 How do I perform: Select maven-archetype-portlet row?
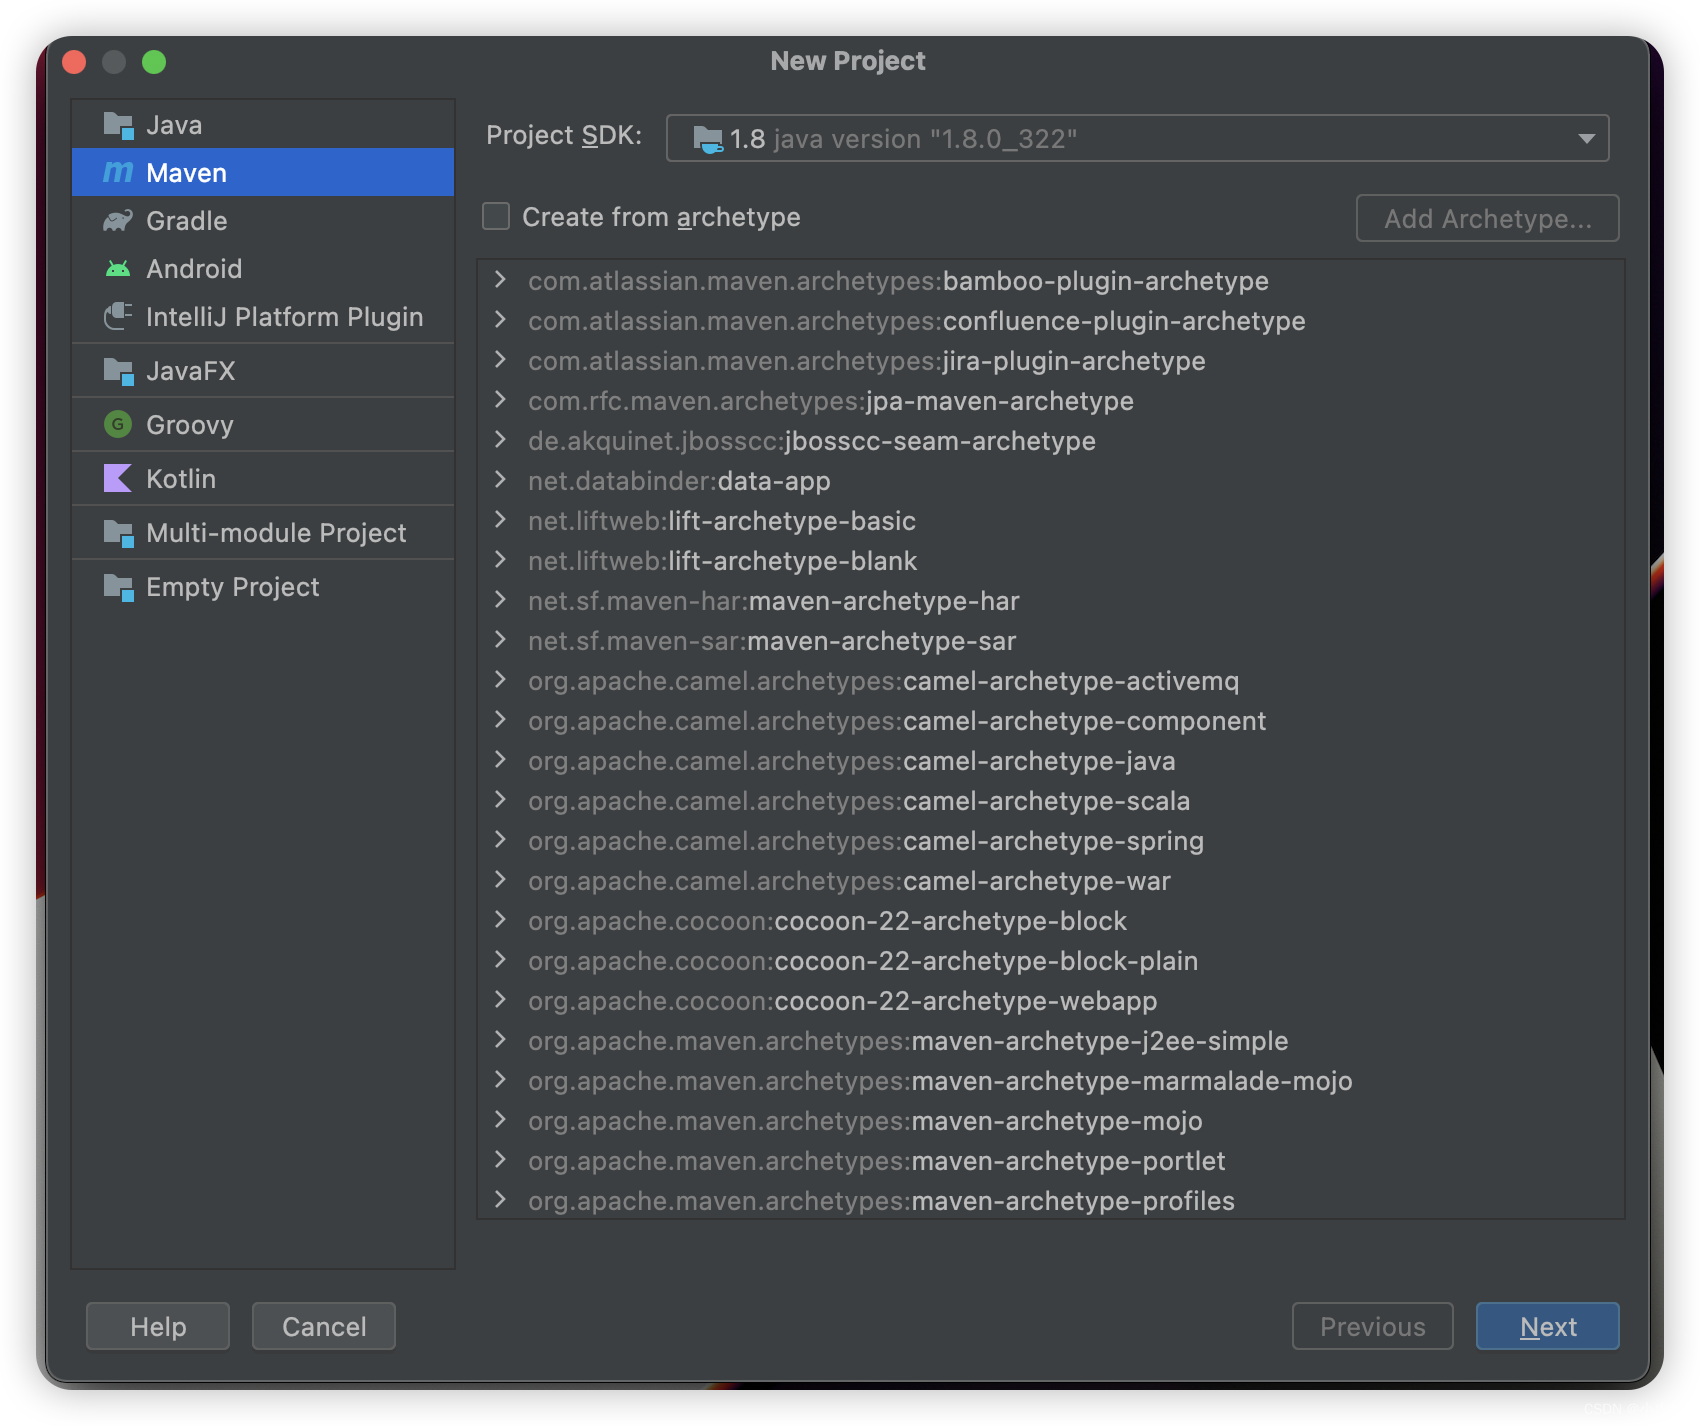click(1050, 1160)
